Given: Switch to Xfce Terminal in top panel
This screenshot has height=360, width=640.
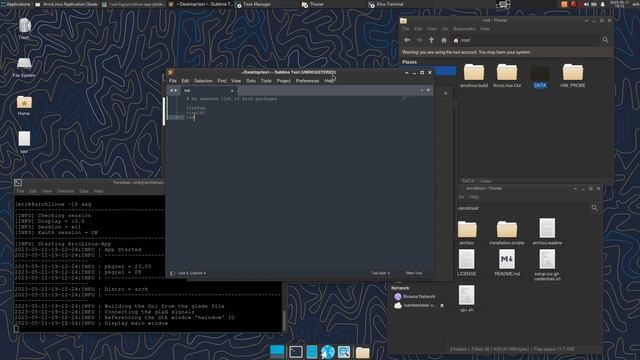Looking at the screenshot, I should click(386, 4).
